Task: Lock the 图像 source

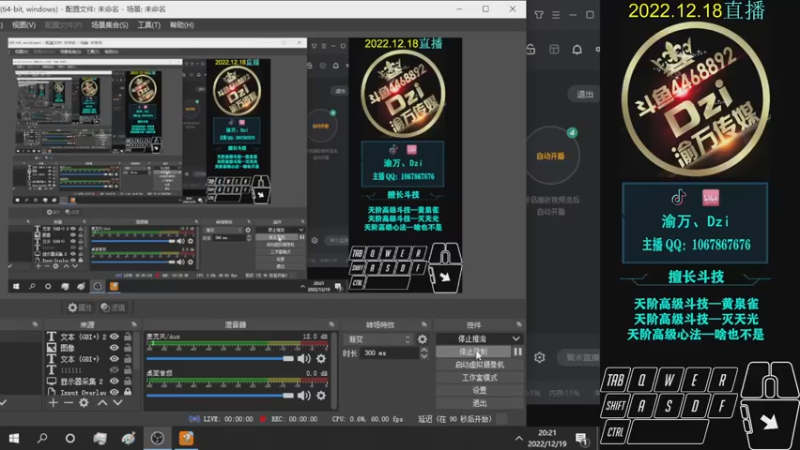Action: [x=128, y=348]
